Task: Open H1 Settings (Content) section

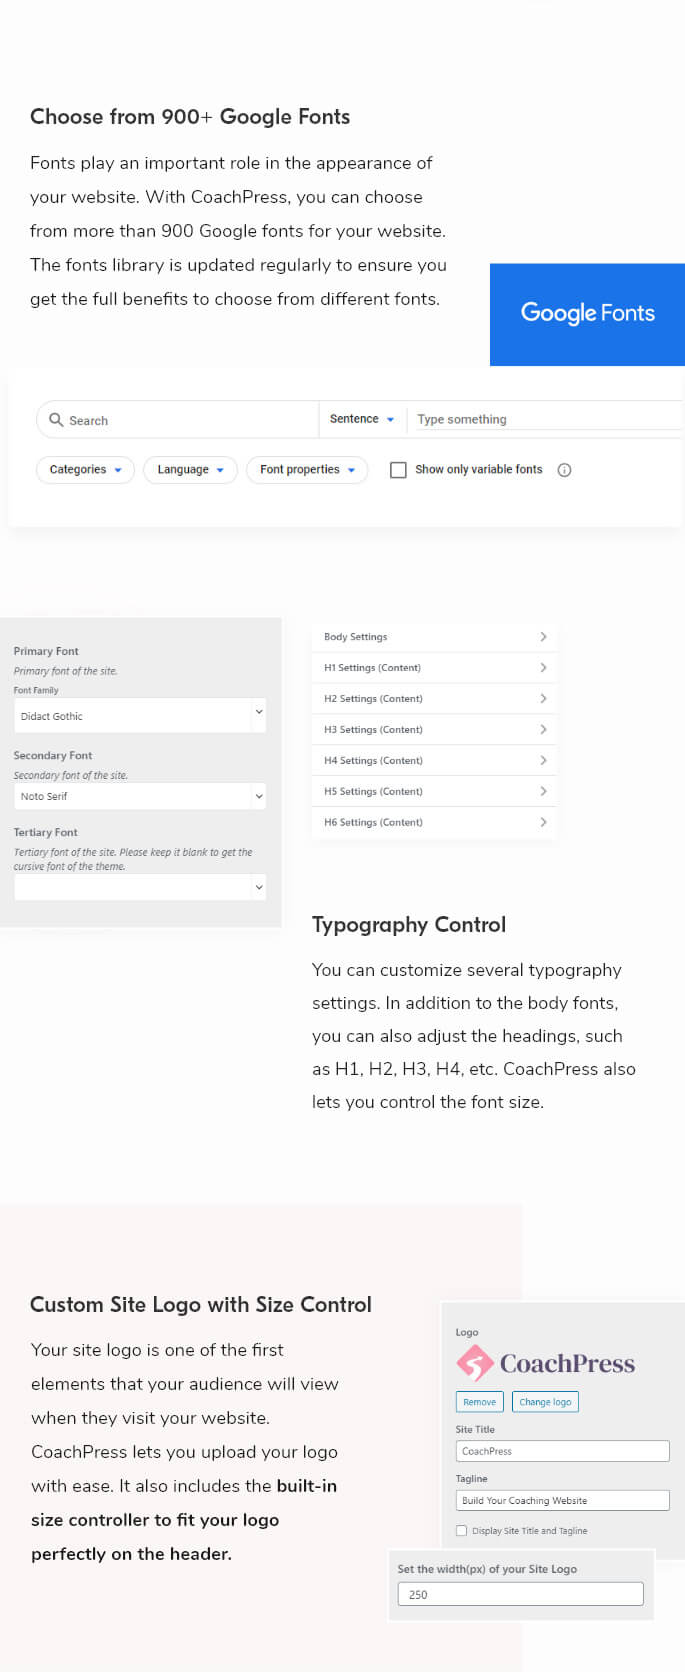Action: tap(434, 668)
